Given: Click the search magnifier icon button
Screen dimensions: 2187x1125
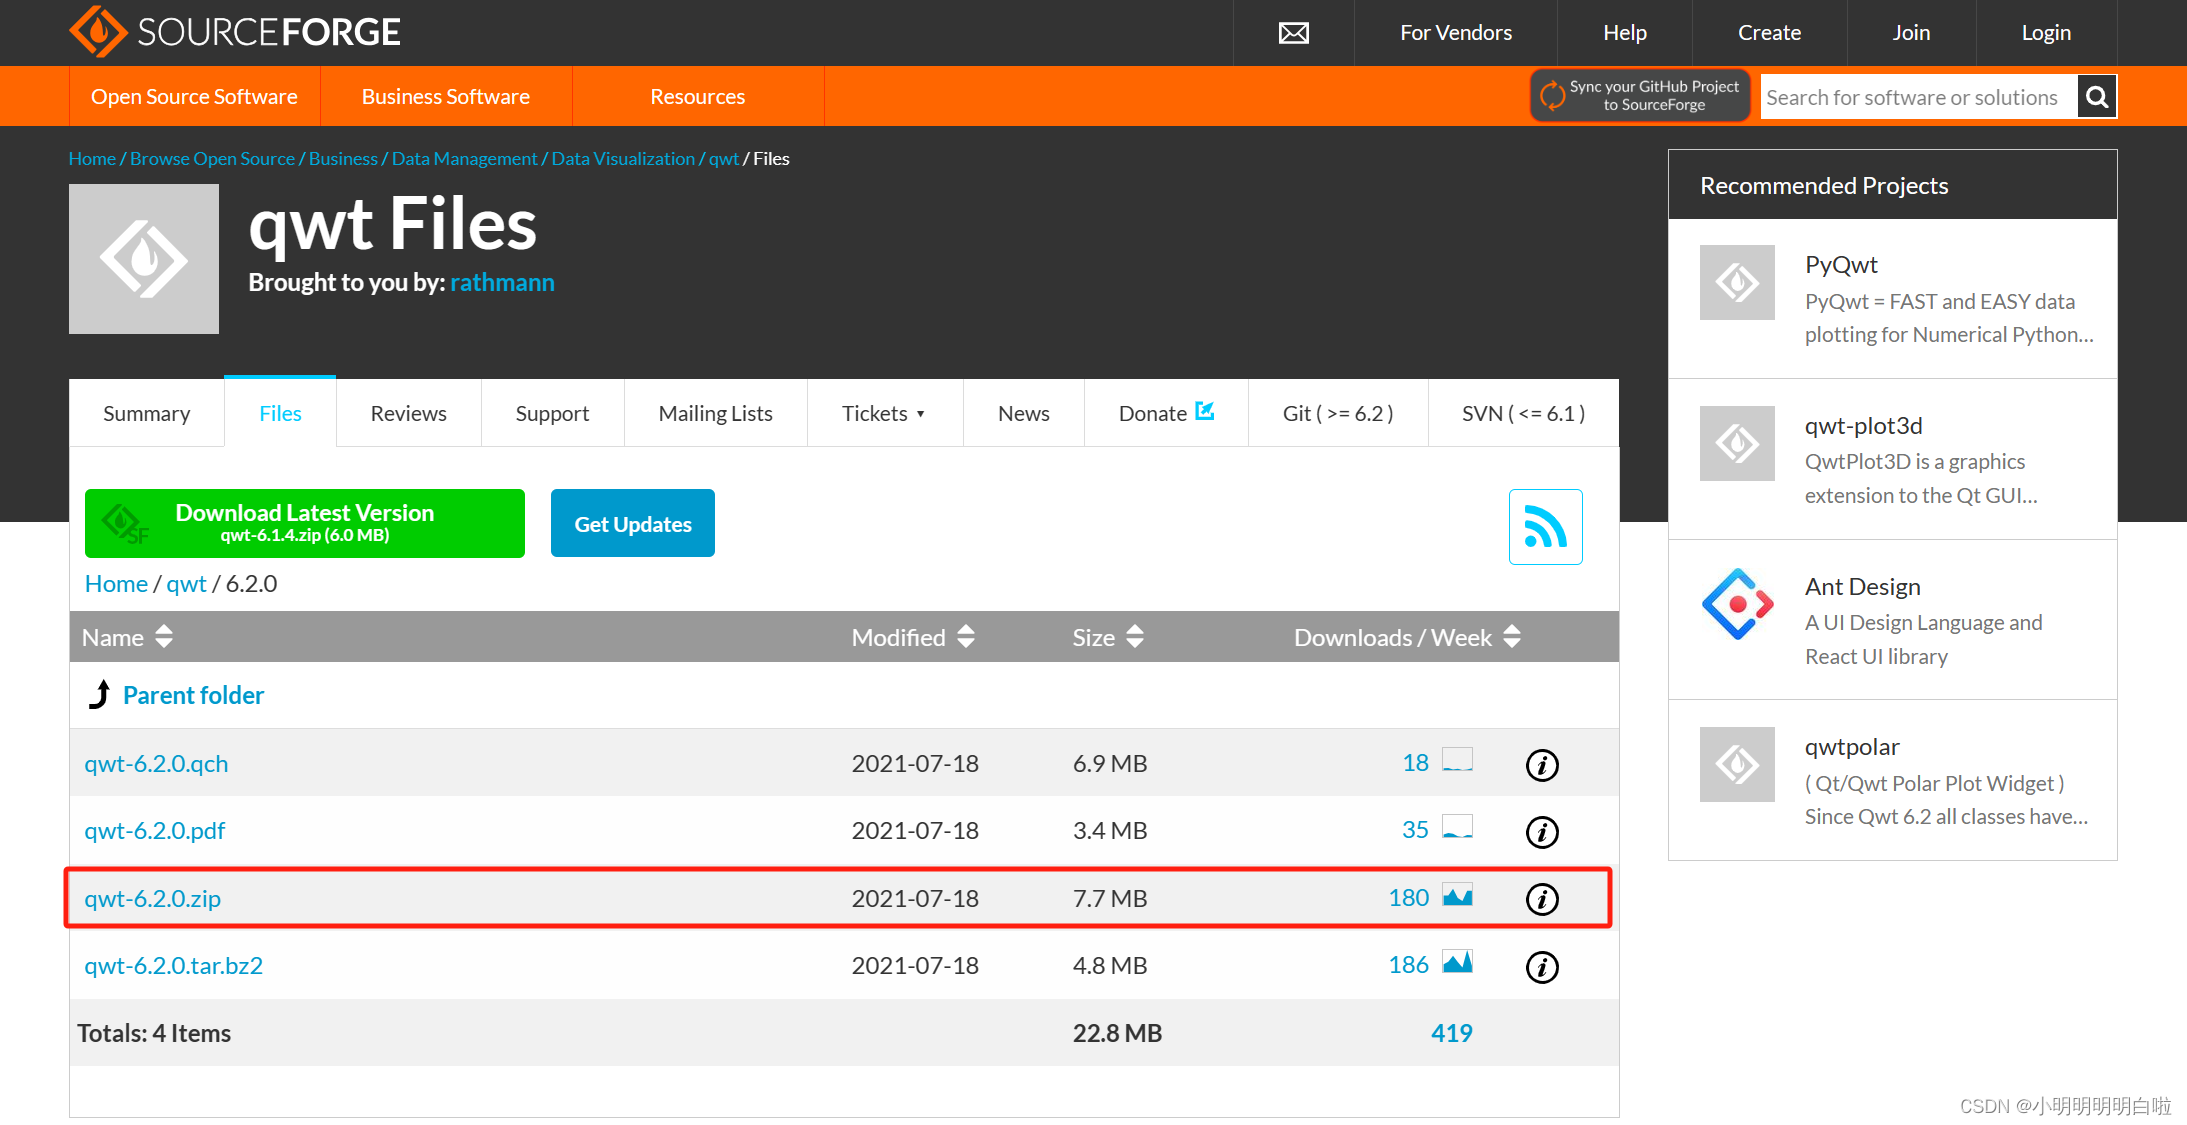Looking at the screenshot, I should pyautogui.click(x=2096, y=97).
